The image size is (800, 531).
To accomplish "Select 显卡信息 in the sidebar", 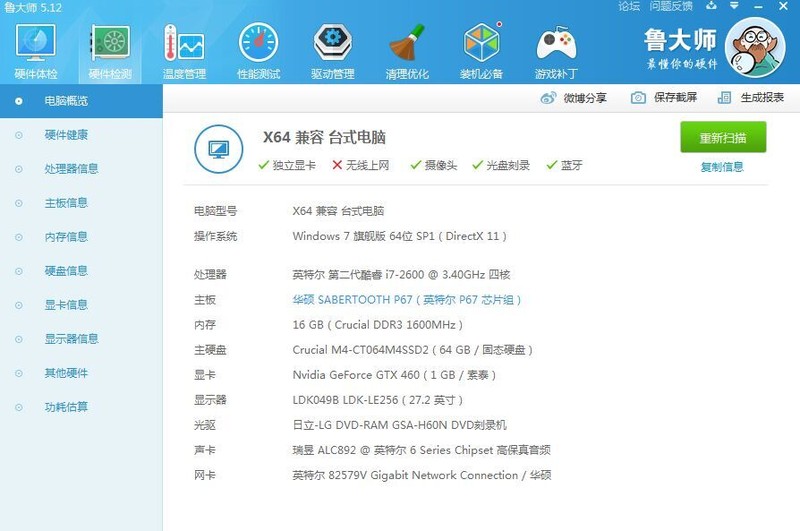I will point(81,305).
